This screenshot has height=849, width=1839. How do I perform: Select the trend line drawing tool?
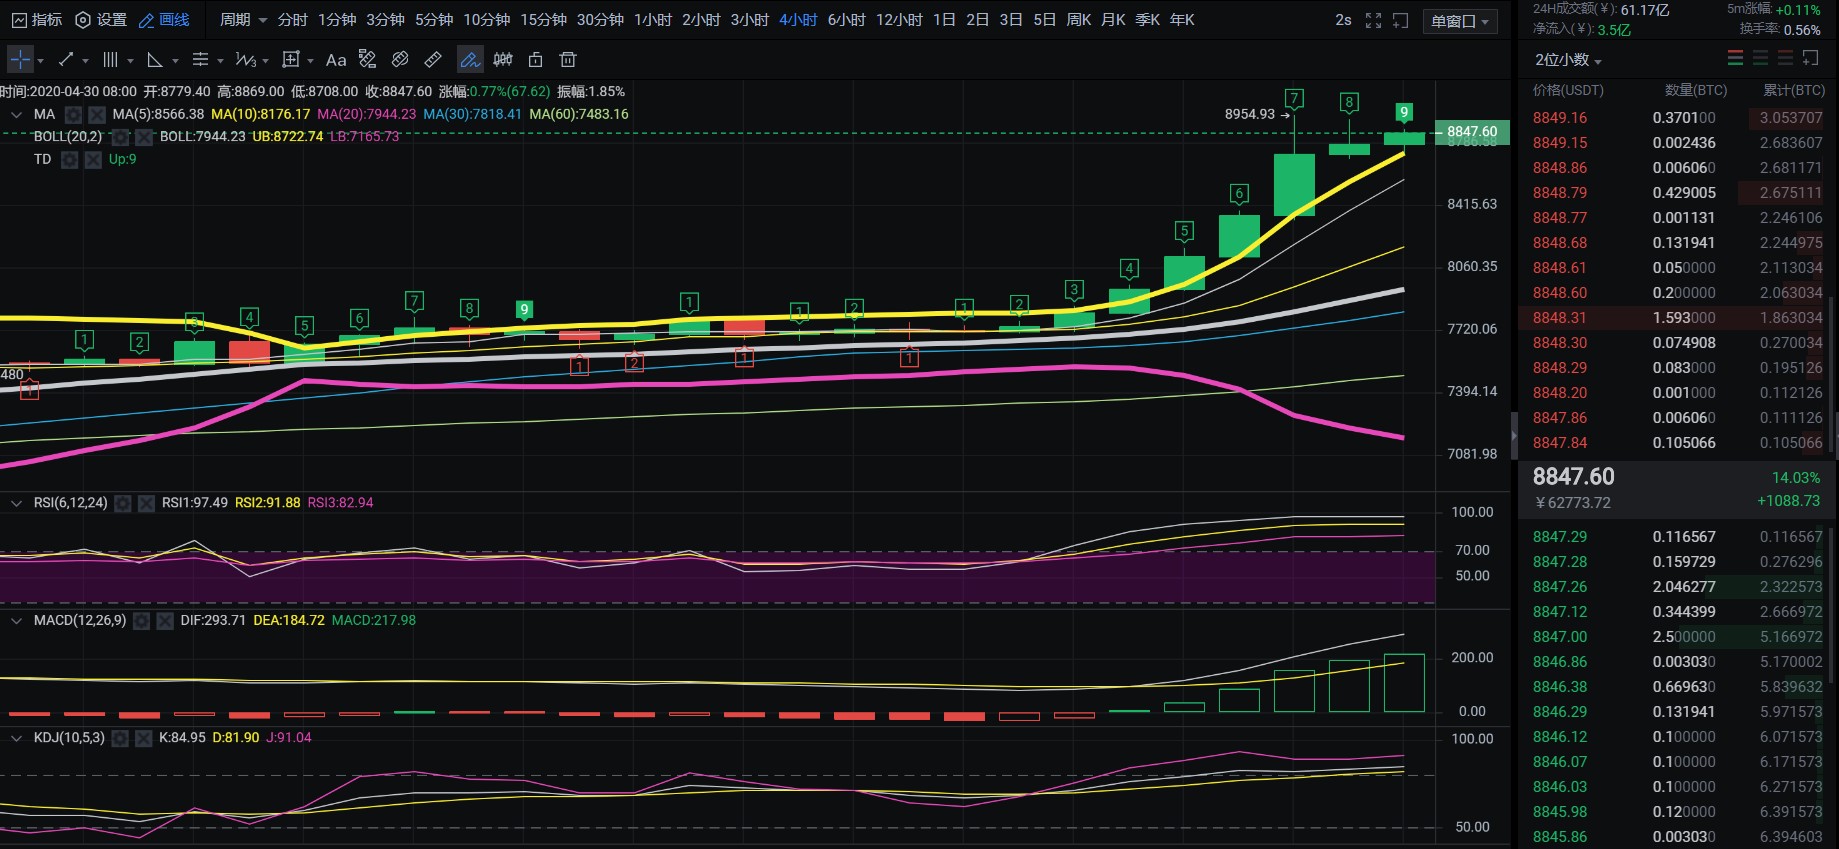(66, 60)
